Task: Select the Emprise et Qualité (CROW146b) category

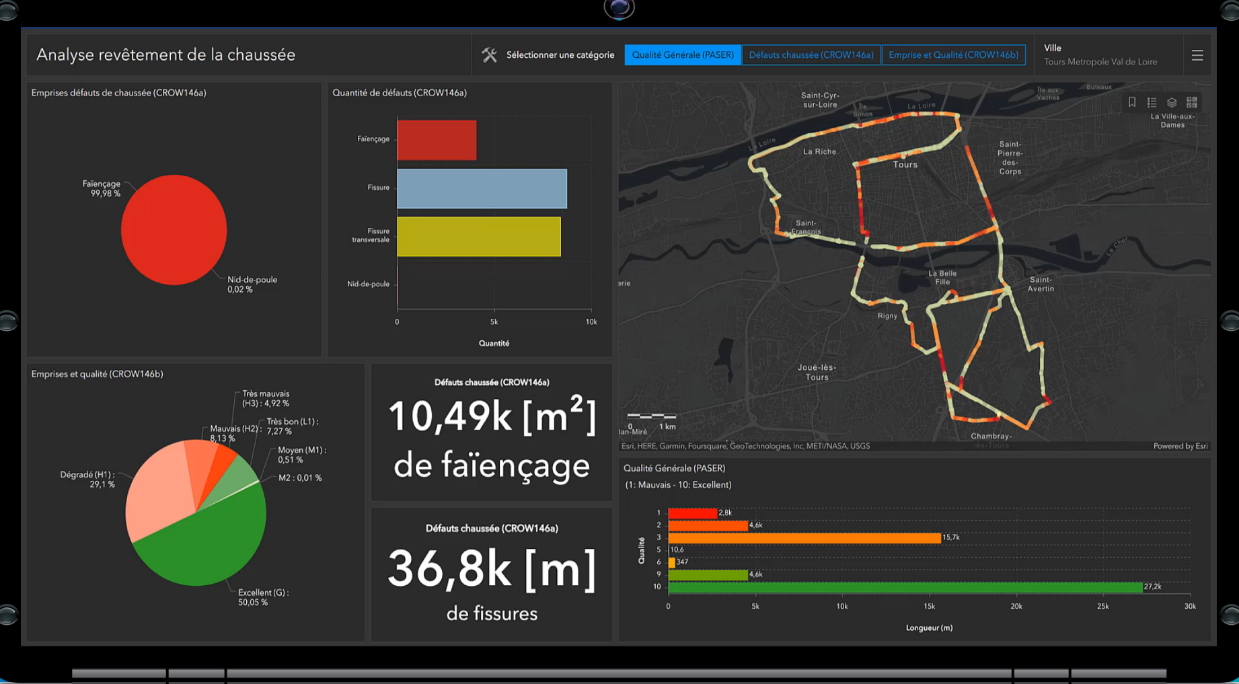Action: pos(953,55)
